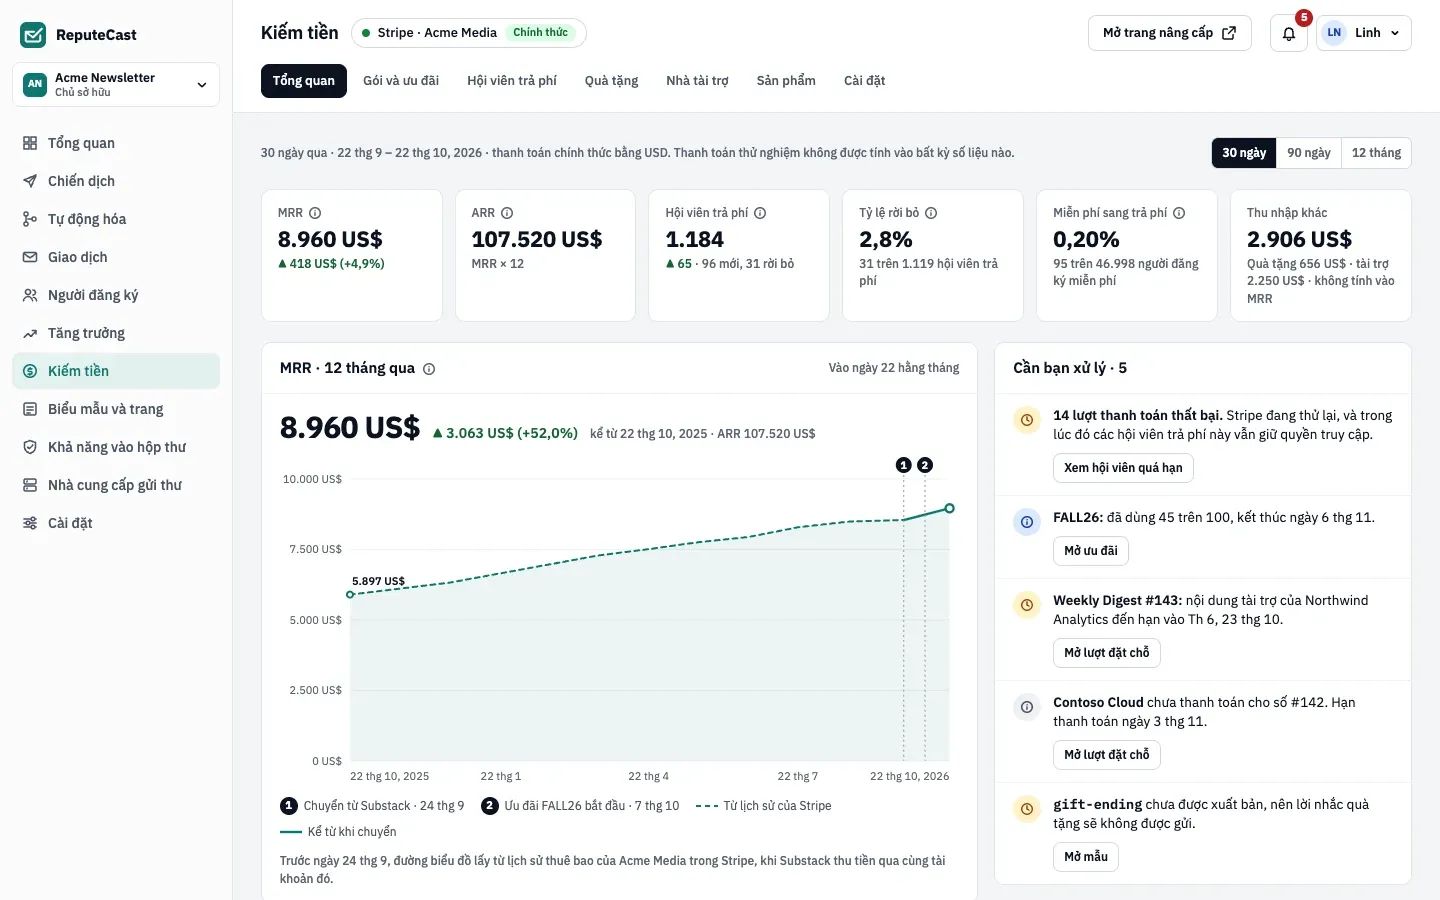Click the Tăng trưởng trend icon

click(30, 333)
